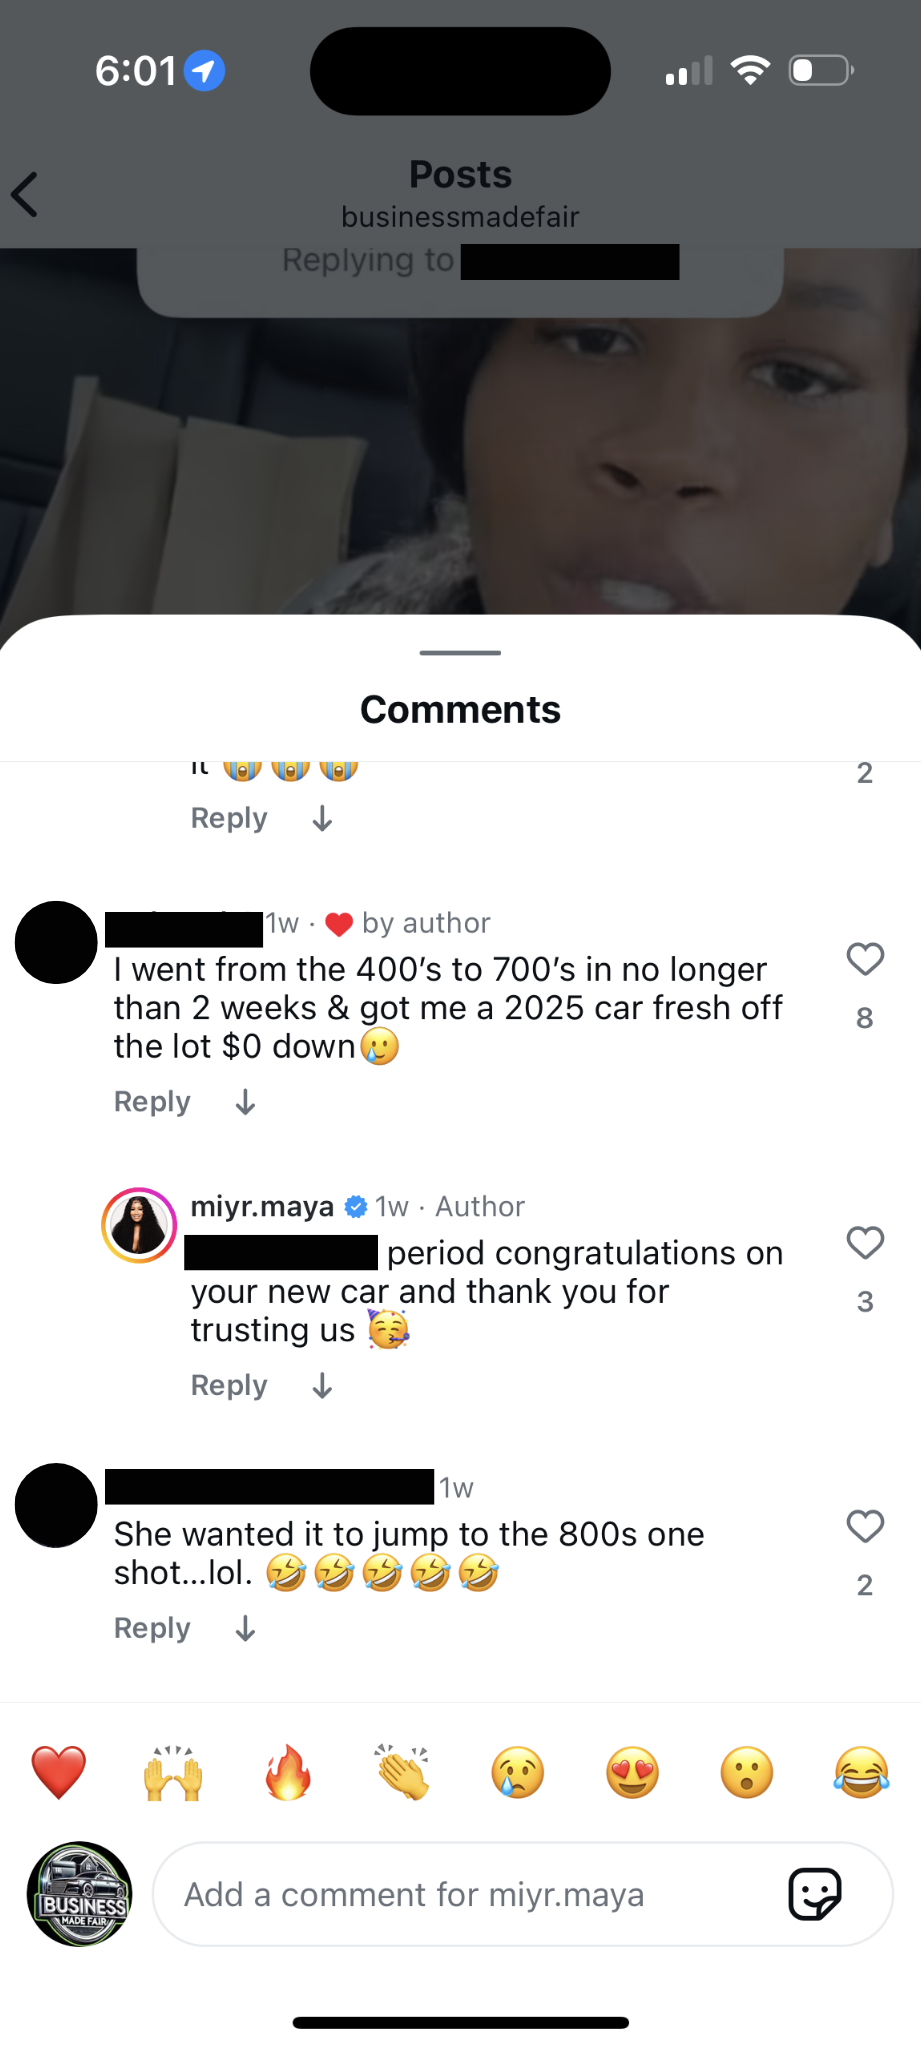Expand the down arrow under the "800s one shot" comment
The height and width of the screenshot is (2048, 921).
click(245, 1629)
